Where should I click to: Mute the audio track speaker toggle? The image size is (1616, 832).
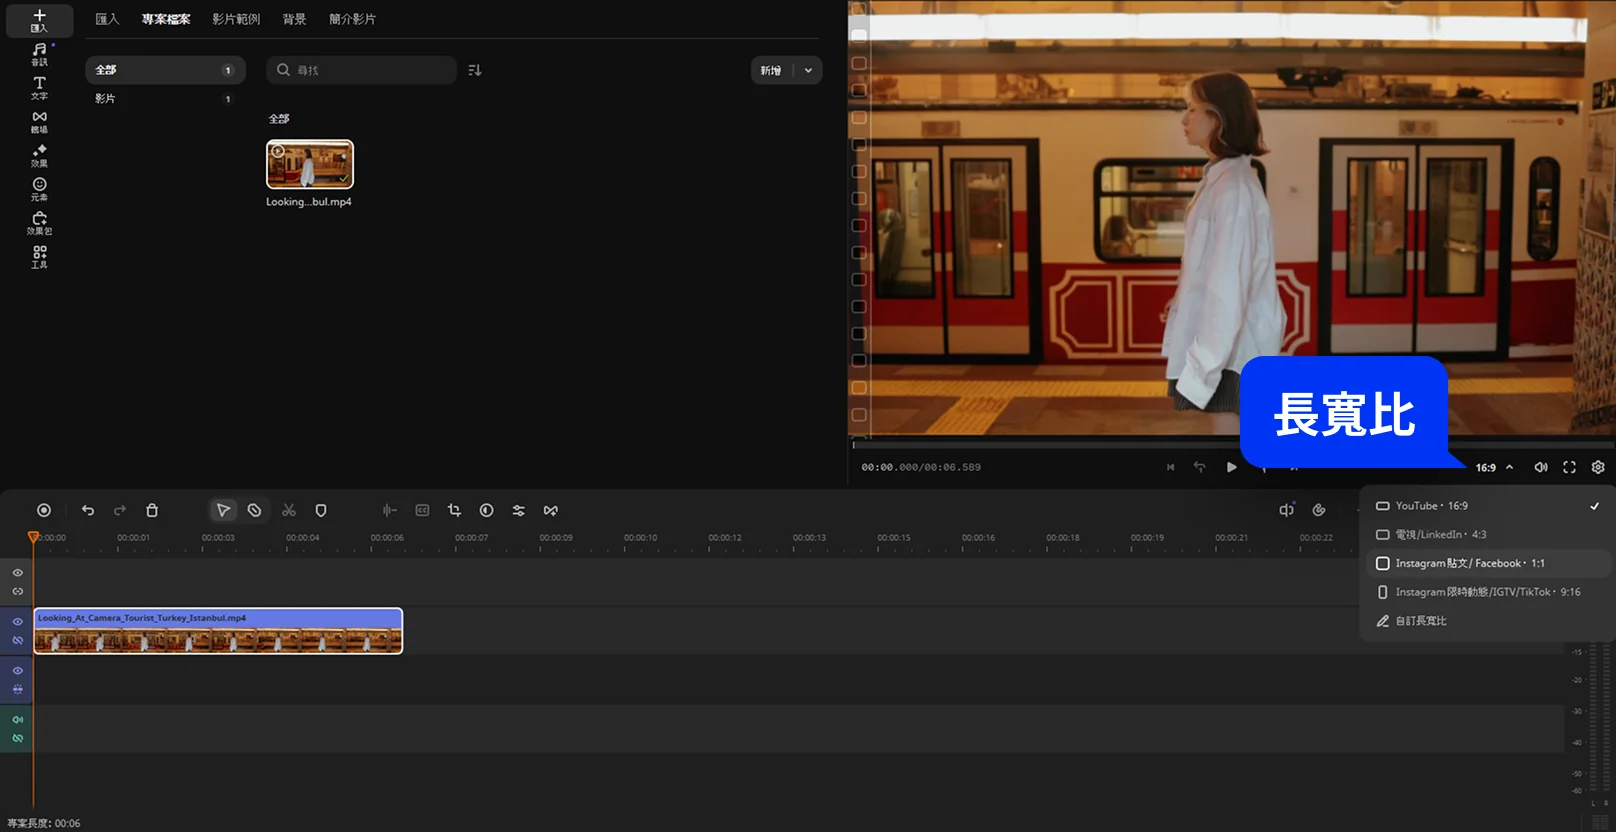(18, 719)
